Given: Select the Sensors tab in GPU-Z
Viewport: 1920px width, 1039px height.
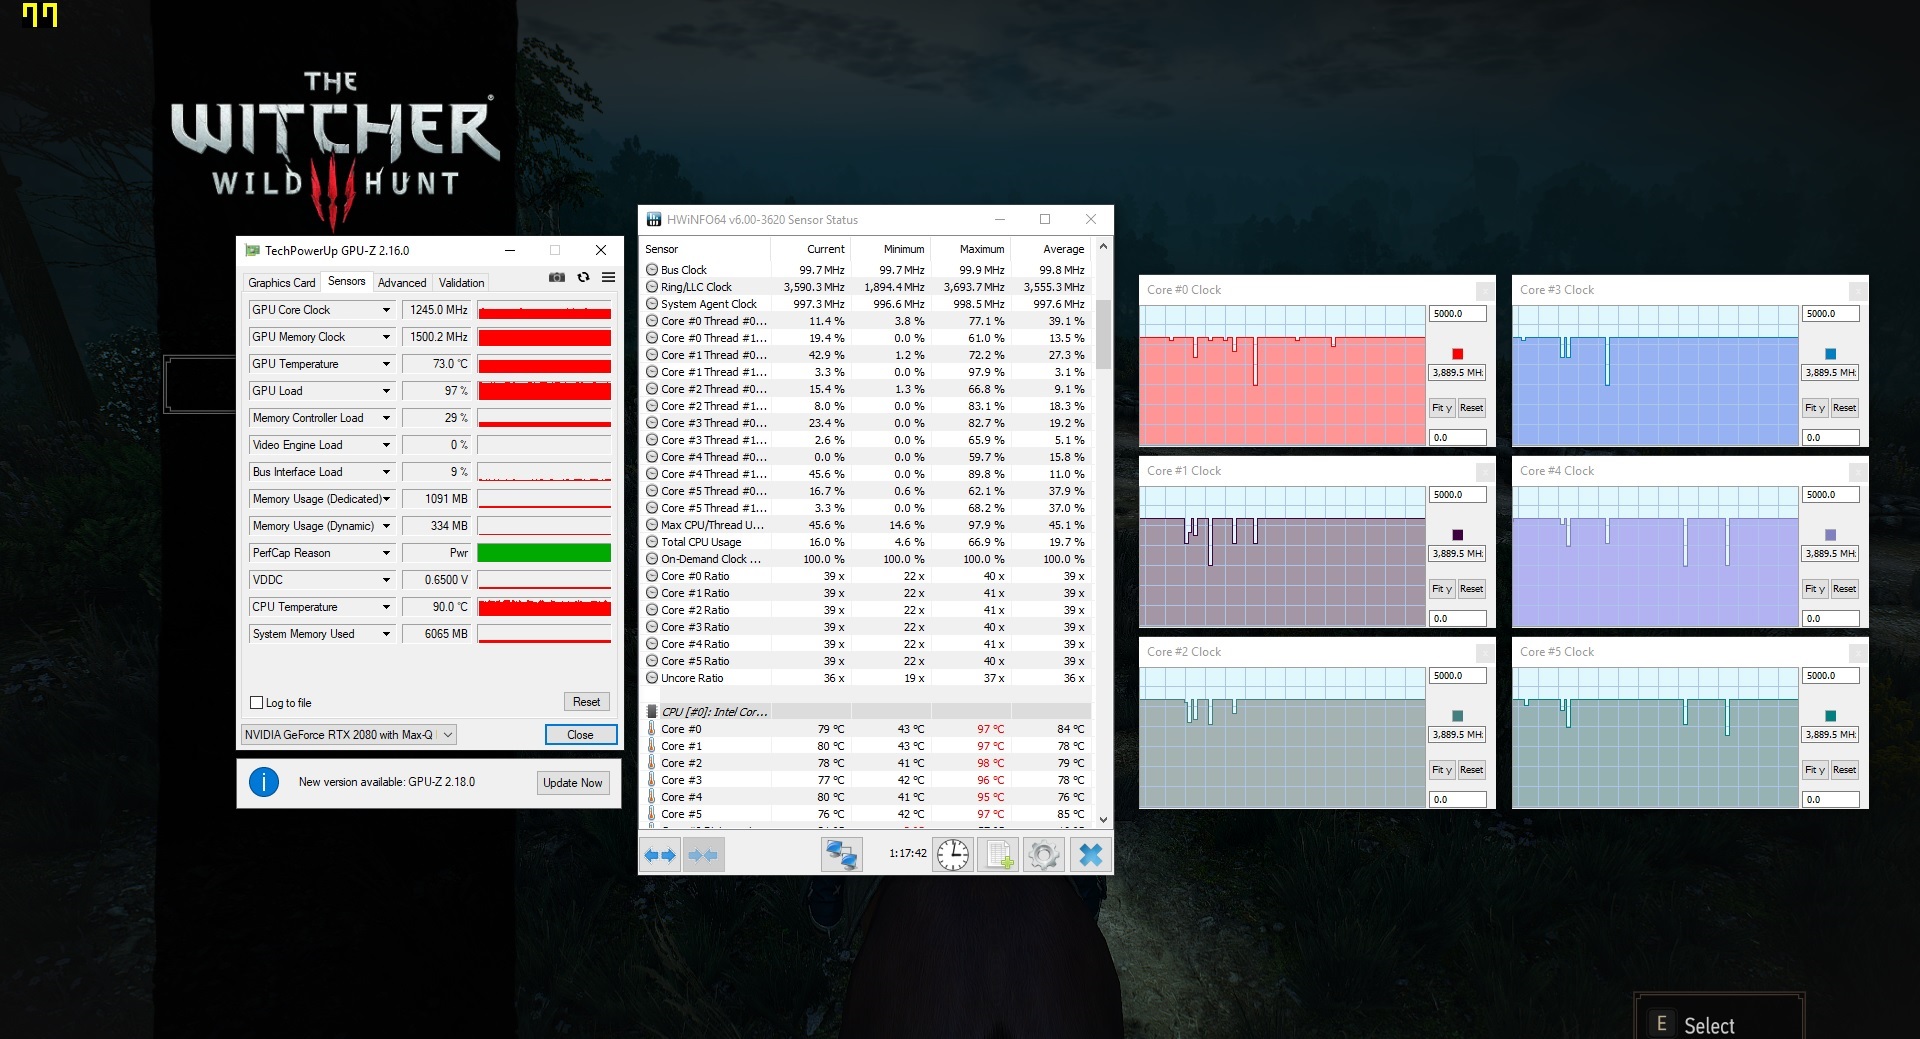Looking at the screenshot, I should pyautogui.click(x=347, y=281).
